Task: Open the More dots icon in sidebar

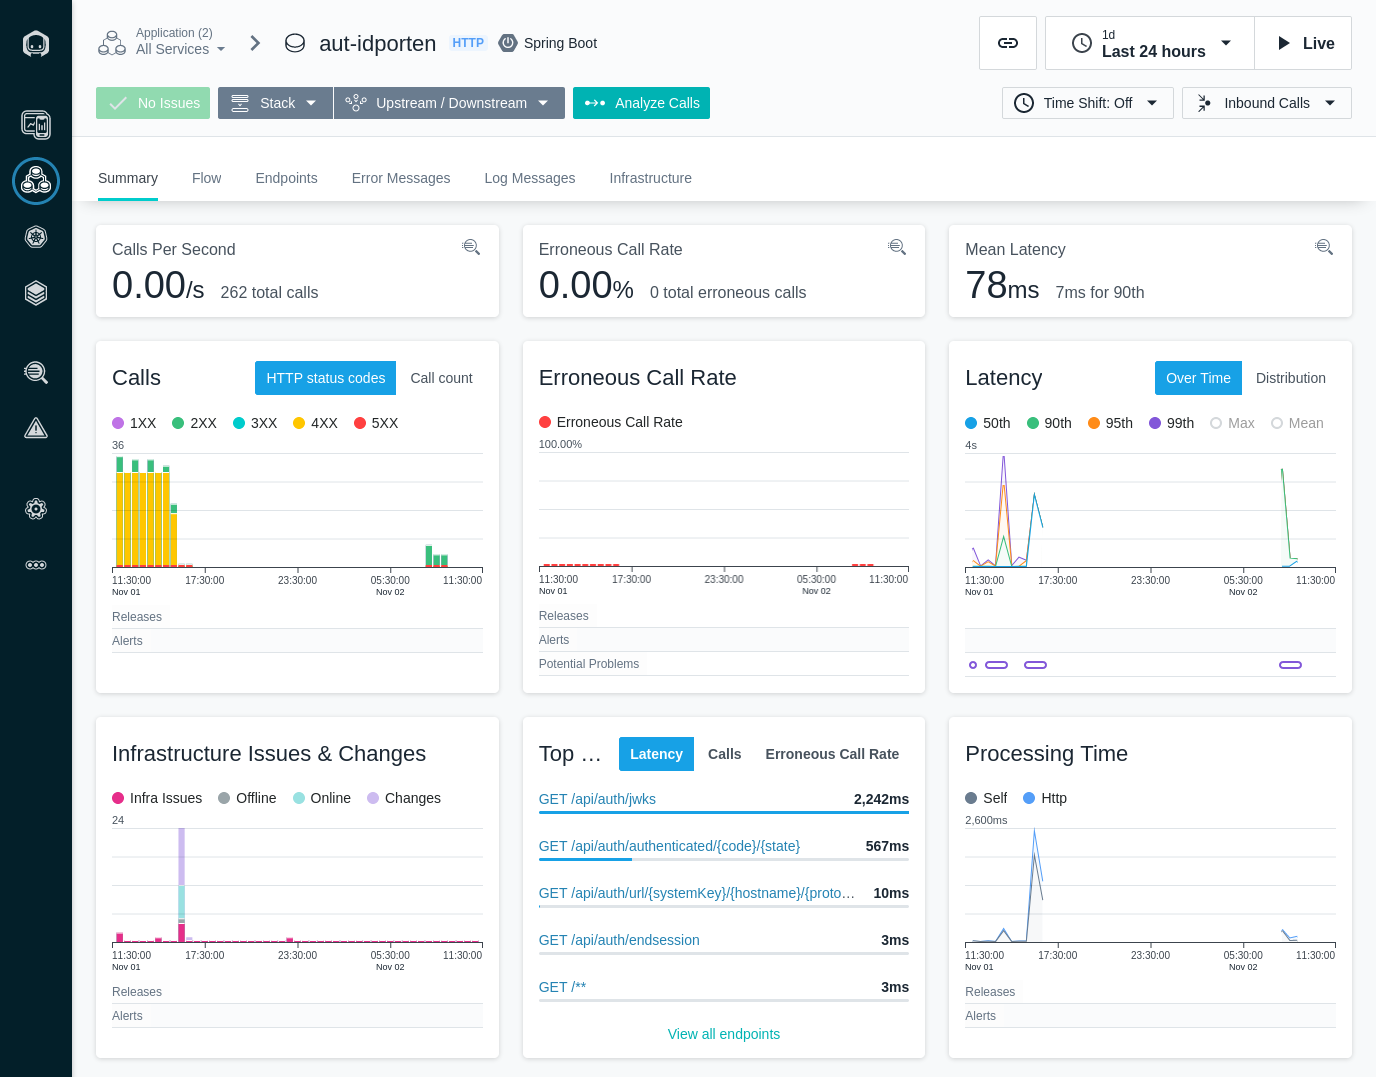Action: [36, 565]
